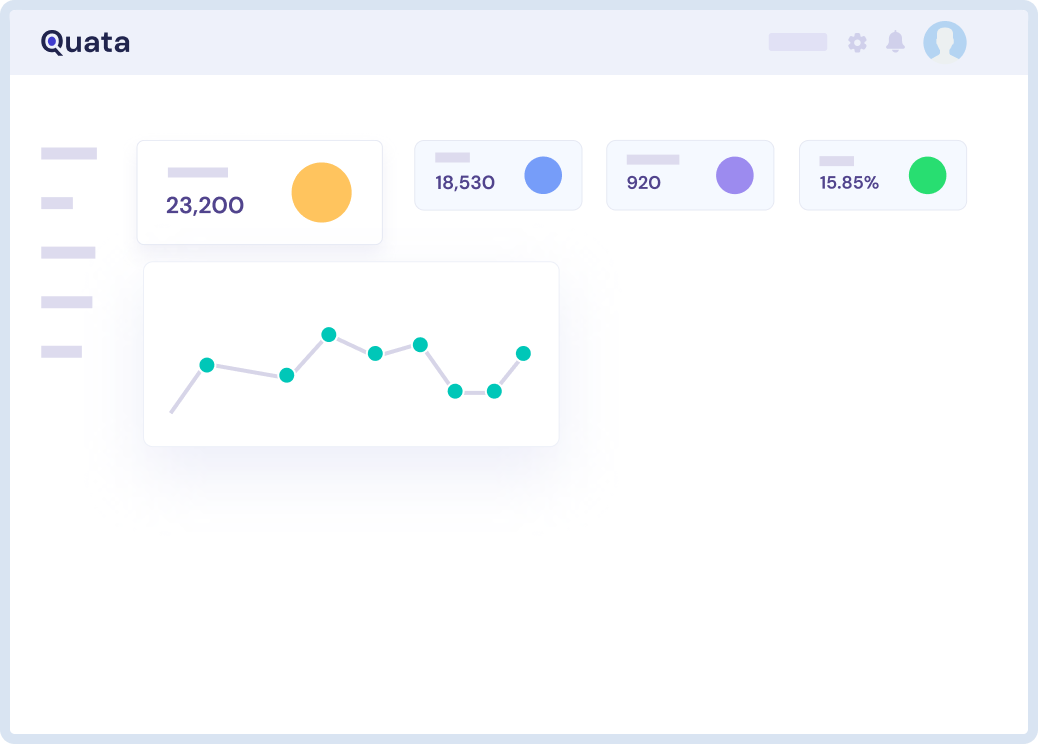Click the rightmost data point on chart
1038x744 pixels.
523,353
